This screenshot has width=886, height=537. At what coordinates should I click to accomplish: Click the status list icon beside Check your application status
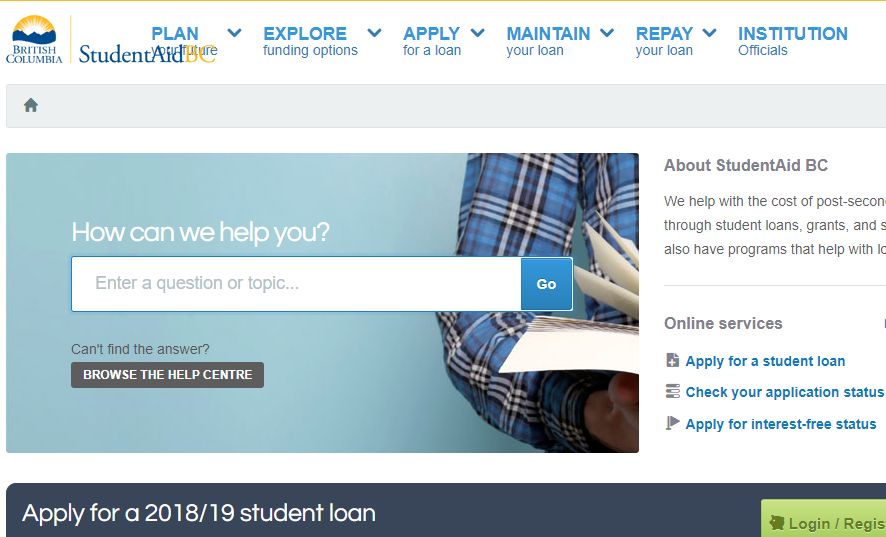pos(672,391)
